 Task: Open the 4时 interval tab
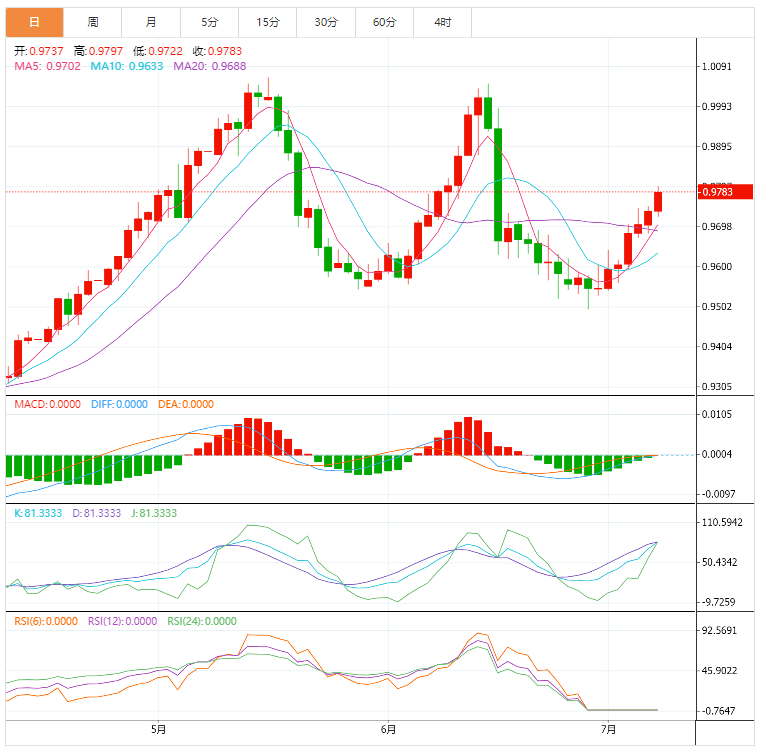[442, 22]
